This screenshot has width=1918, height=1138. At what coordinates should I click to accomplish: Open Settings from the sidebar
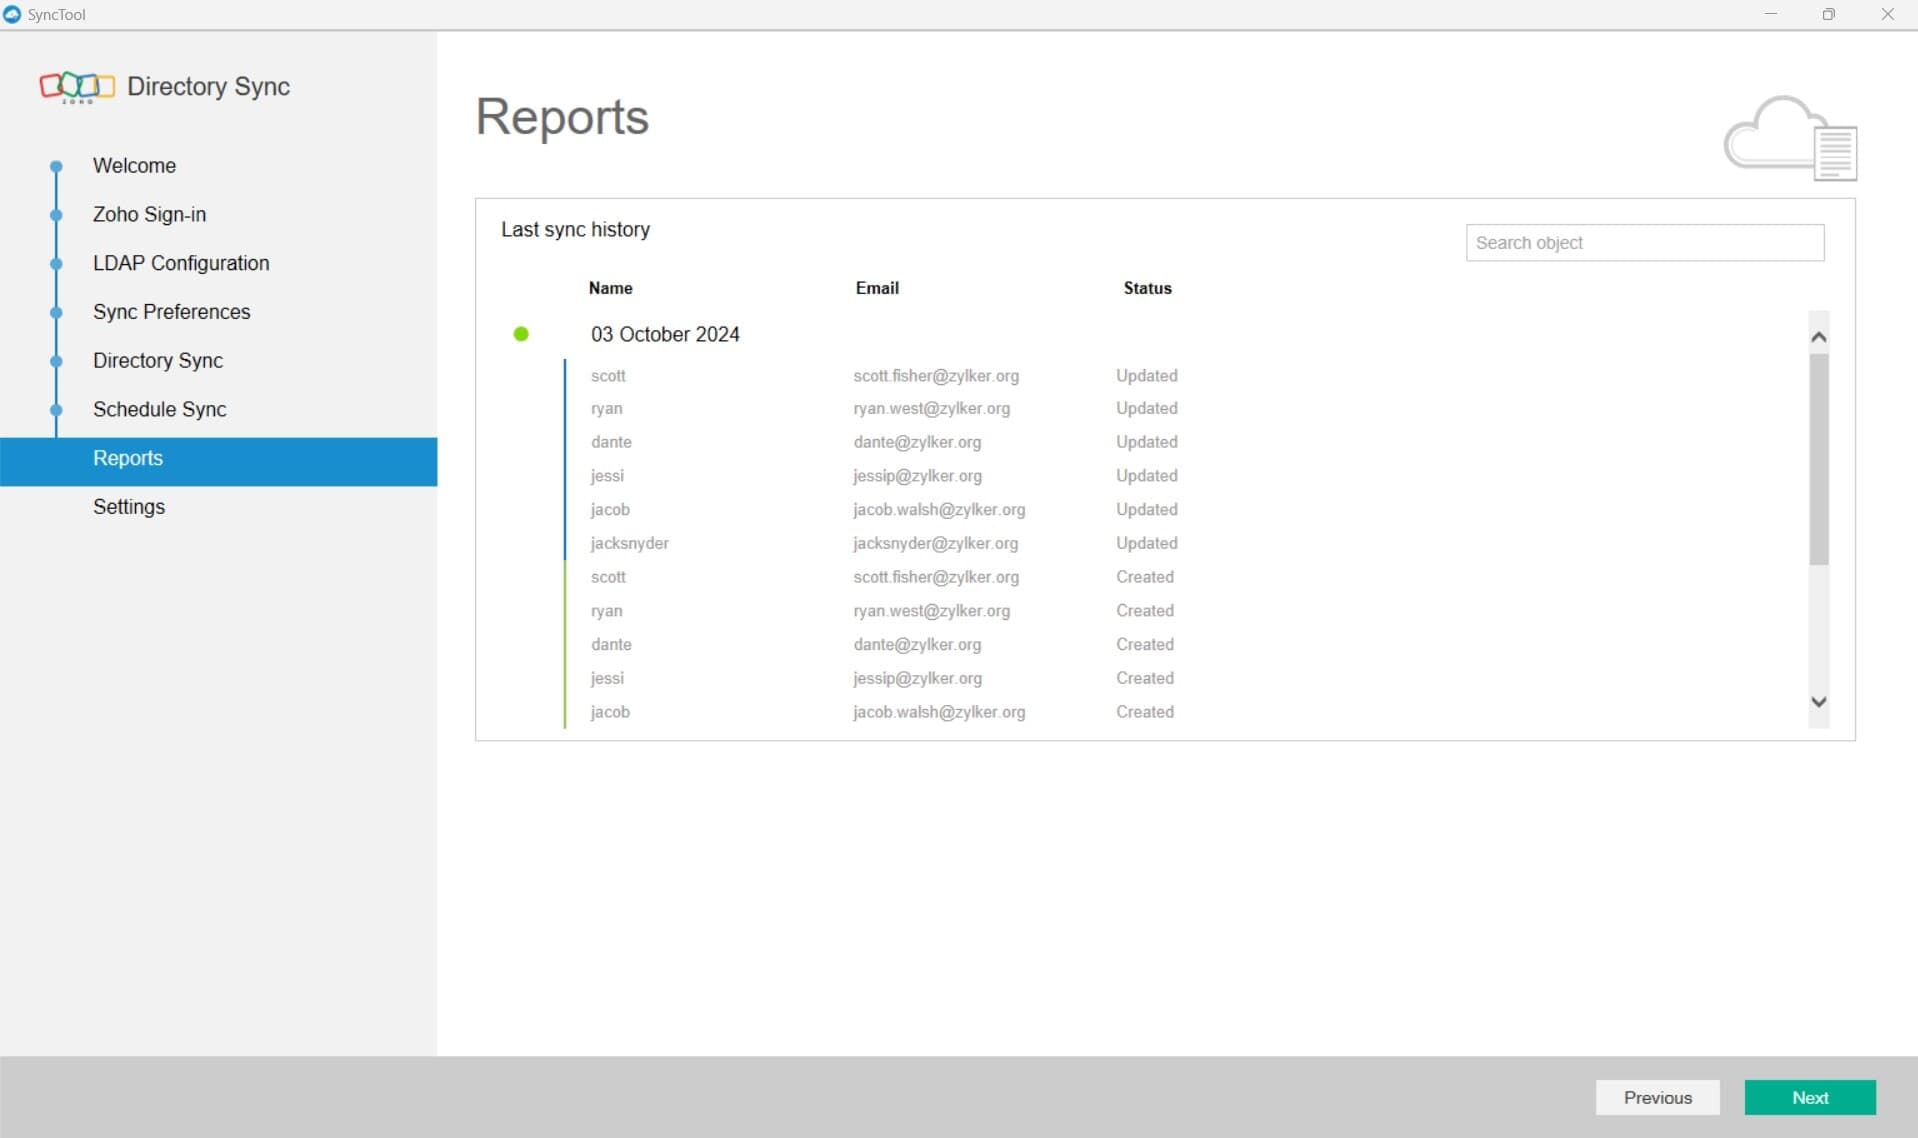129,507
